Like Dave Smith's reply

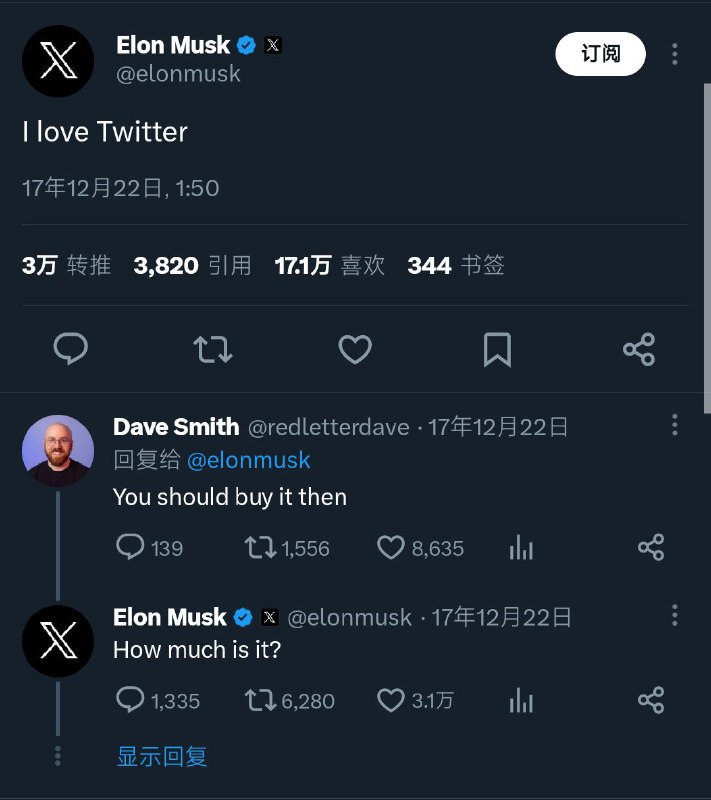390,547
